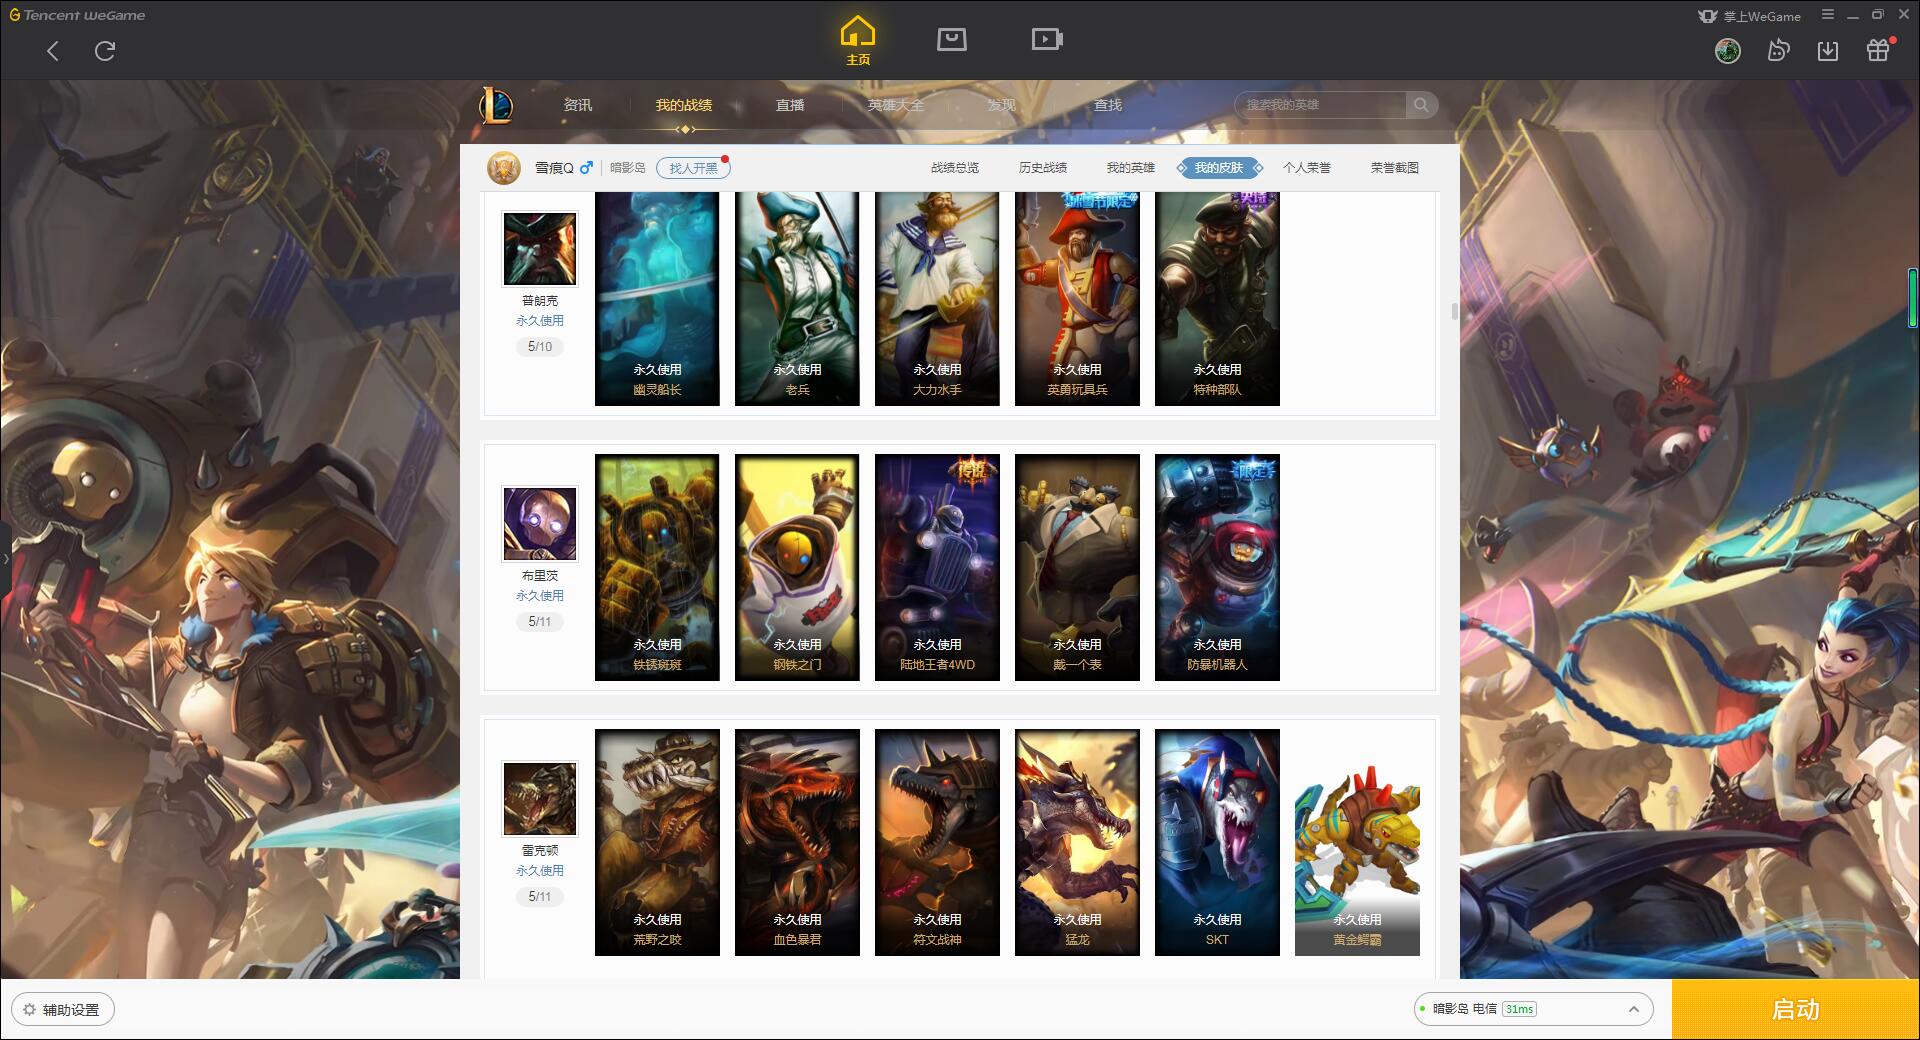Open the 陆地王者4WD skin thumbnail
This screenshot has height=1040, width=1920.
[x=937, y=568]
